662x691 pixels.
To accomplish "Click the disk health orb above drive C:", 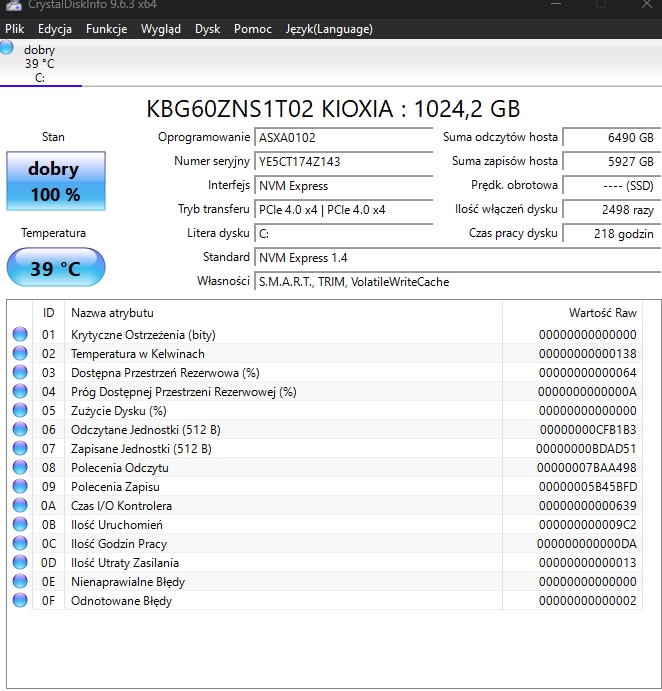I will tap(8, 48).
